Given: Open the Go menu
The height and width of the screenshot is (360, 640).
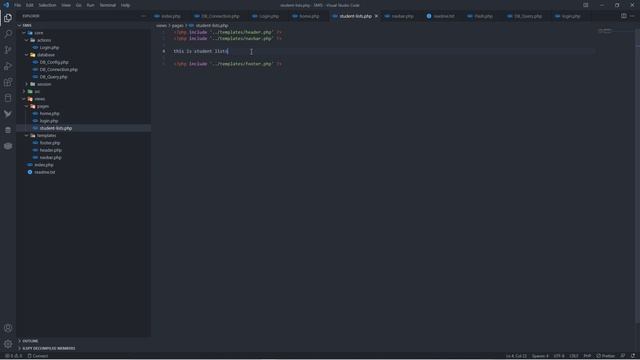Looking at the screenshot, I should 78,5.
